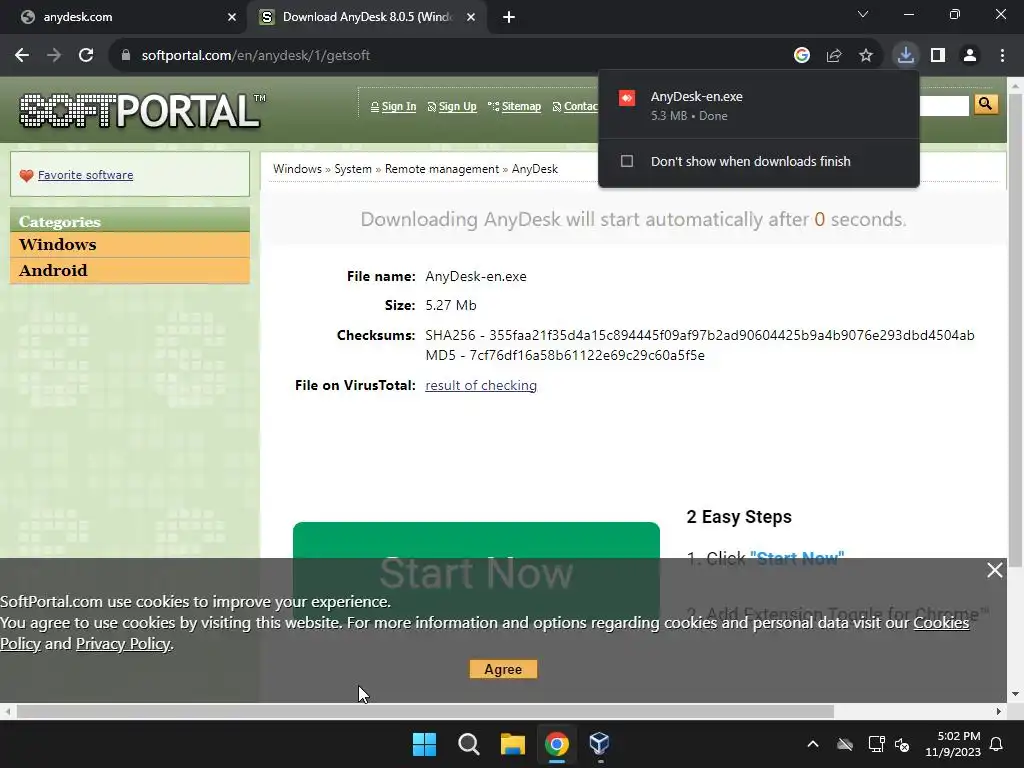This screenshot has width=1024, height=768.
Task: Open the VirtualBox taskbar icon
Action: click(600, 744)
